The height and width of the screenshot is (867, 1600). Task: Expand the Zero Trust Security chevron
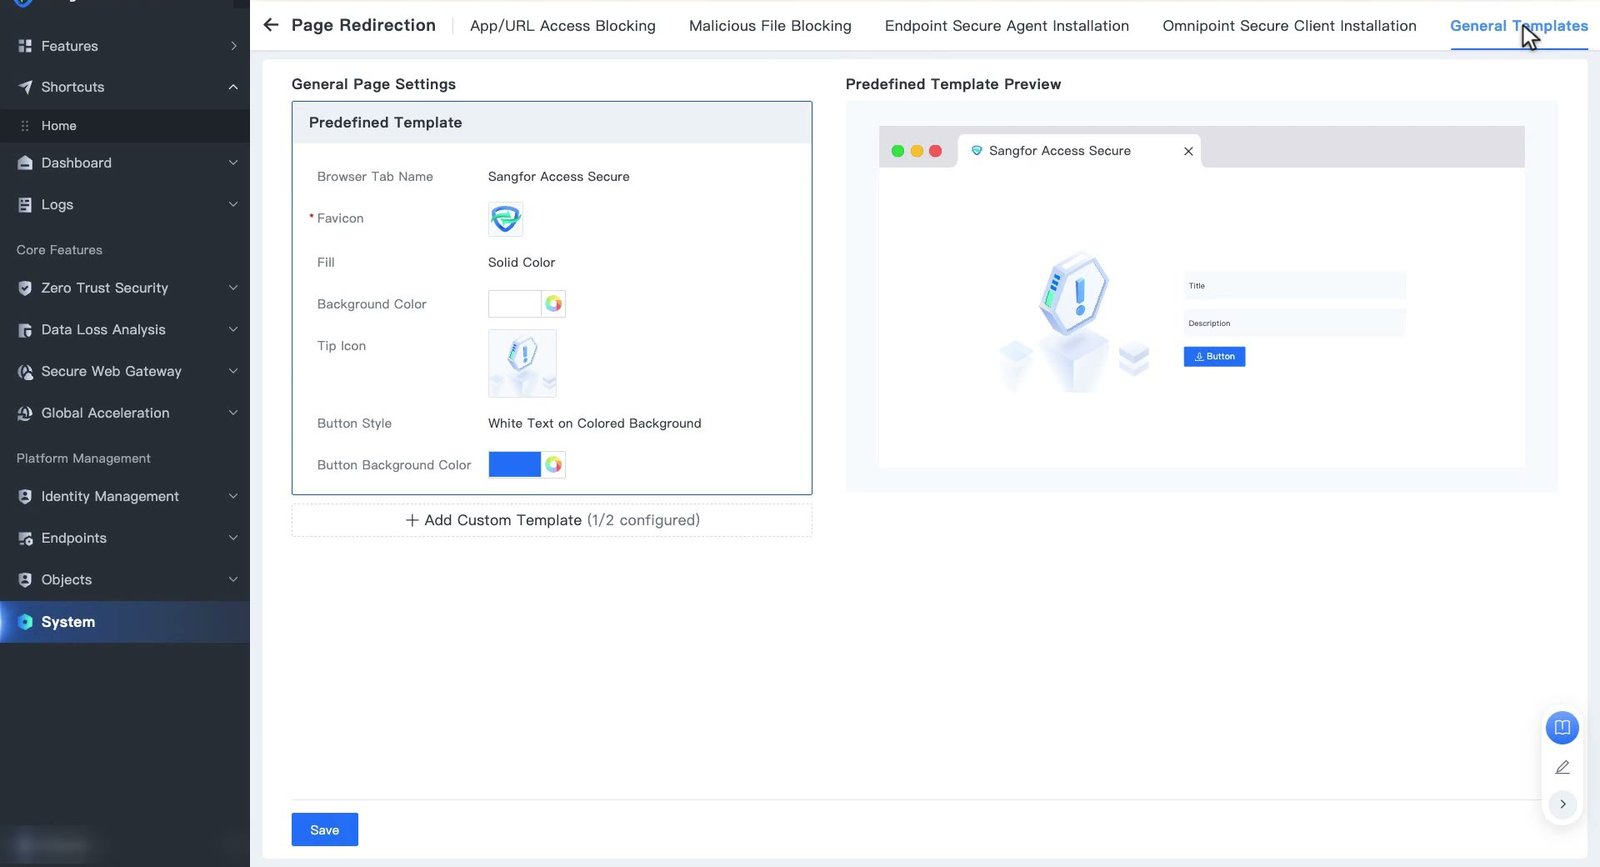pyautogui.click(x=233, y=288)
